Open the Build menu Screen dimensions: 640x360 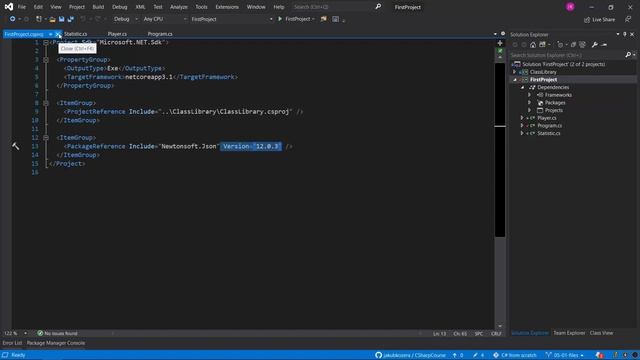pos(98,7)
